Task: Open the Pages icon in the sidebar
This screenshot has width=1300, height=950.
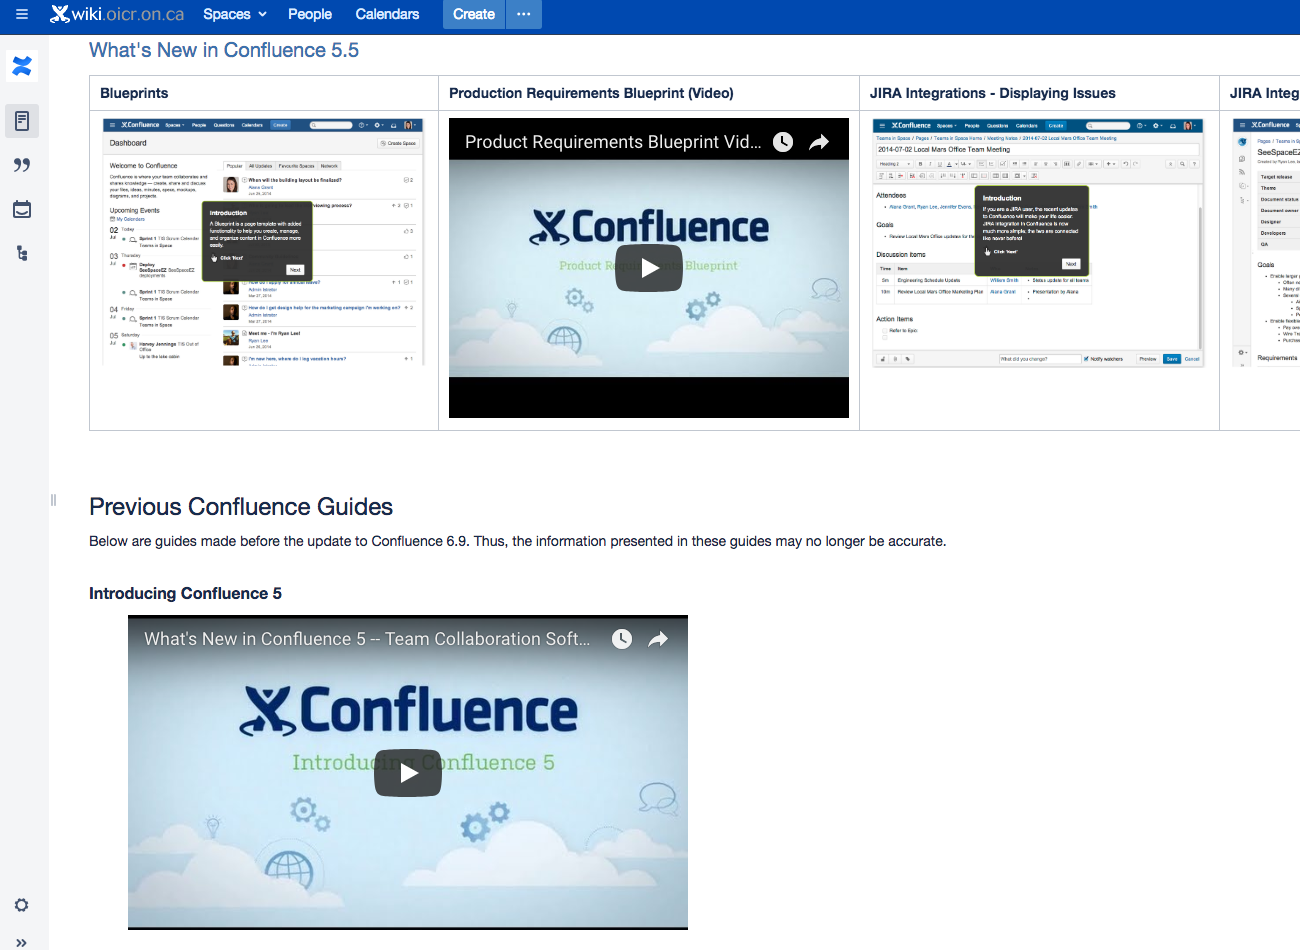Action: (22, 121)
